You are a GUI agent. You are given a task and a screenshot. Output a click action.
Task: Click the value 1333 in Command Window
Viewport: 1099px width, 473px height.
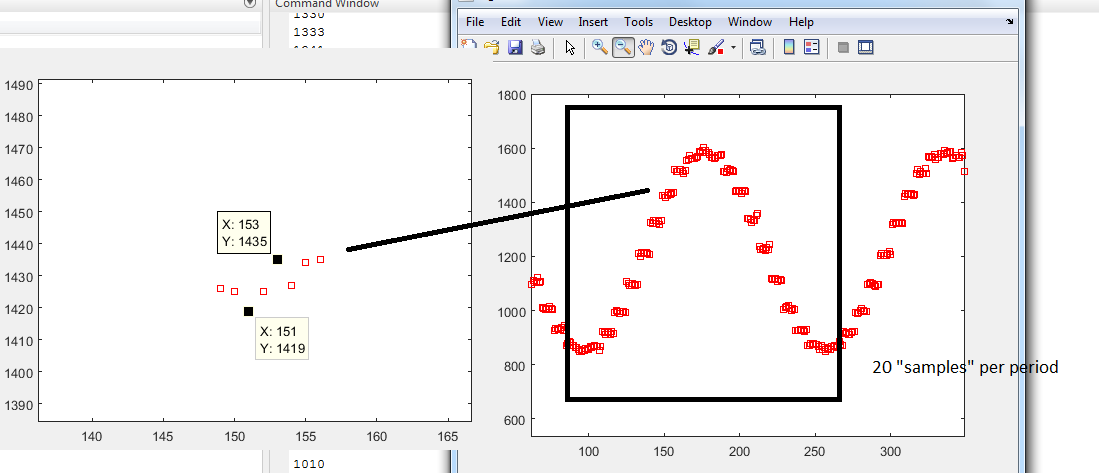click(x=308, y=32)
